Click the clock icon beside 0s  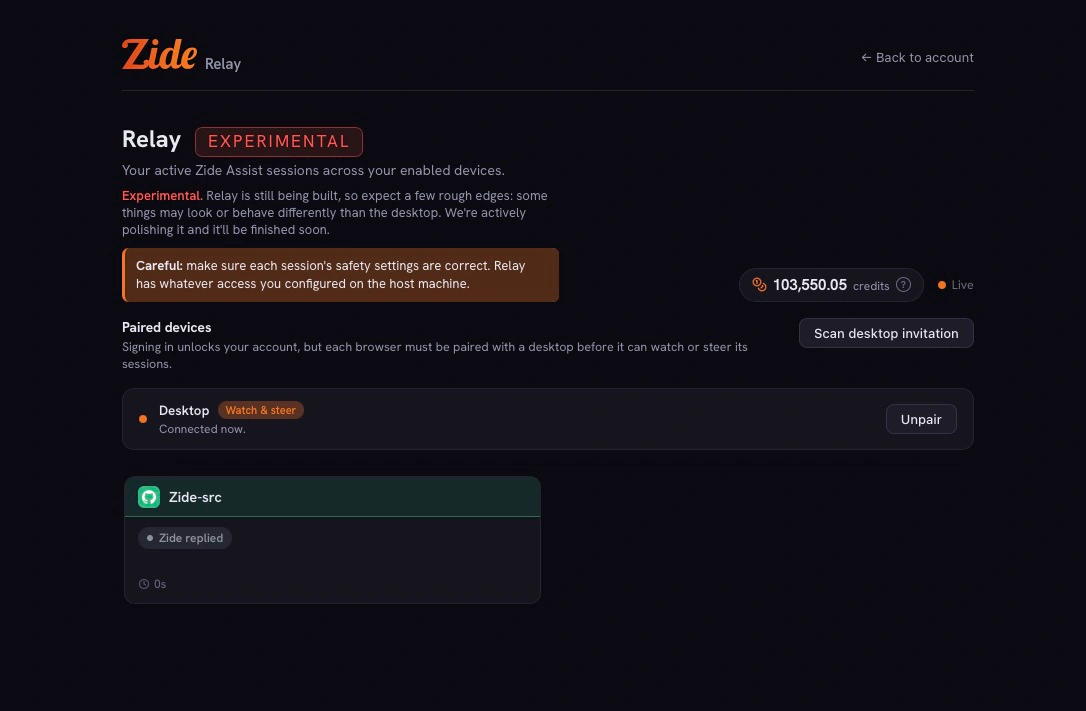coord(144,584)
